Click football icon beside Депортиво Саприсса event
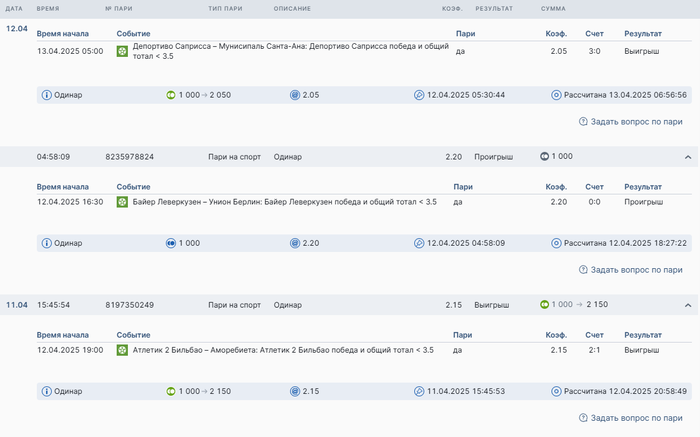This screenshot has height=437, width=700. (x=122, y=51)
